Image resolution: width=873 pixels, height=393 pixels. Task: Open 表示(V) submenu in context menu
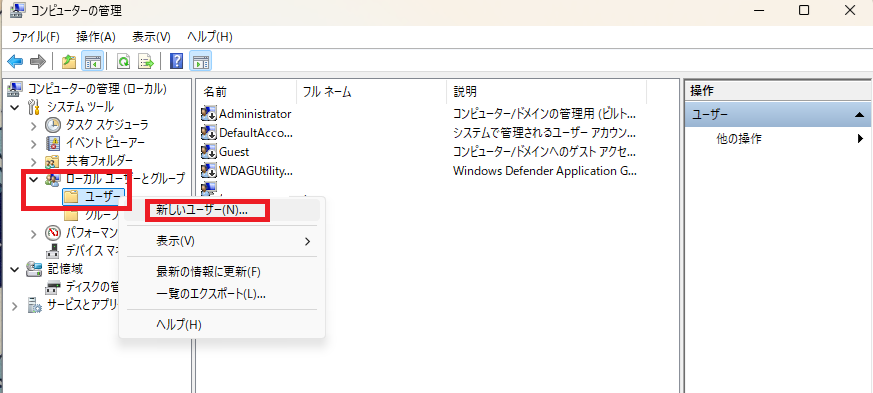(223, 241)
